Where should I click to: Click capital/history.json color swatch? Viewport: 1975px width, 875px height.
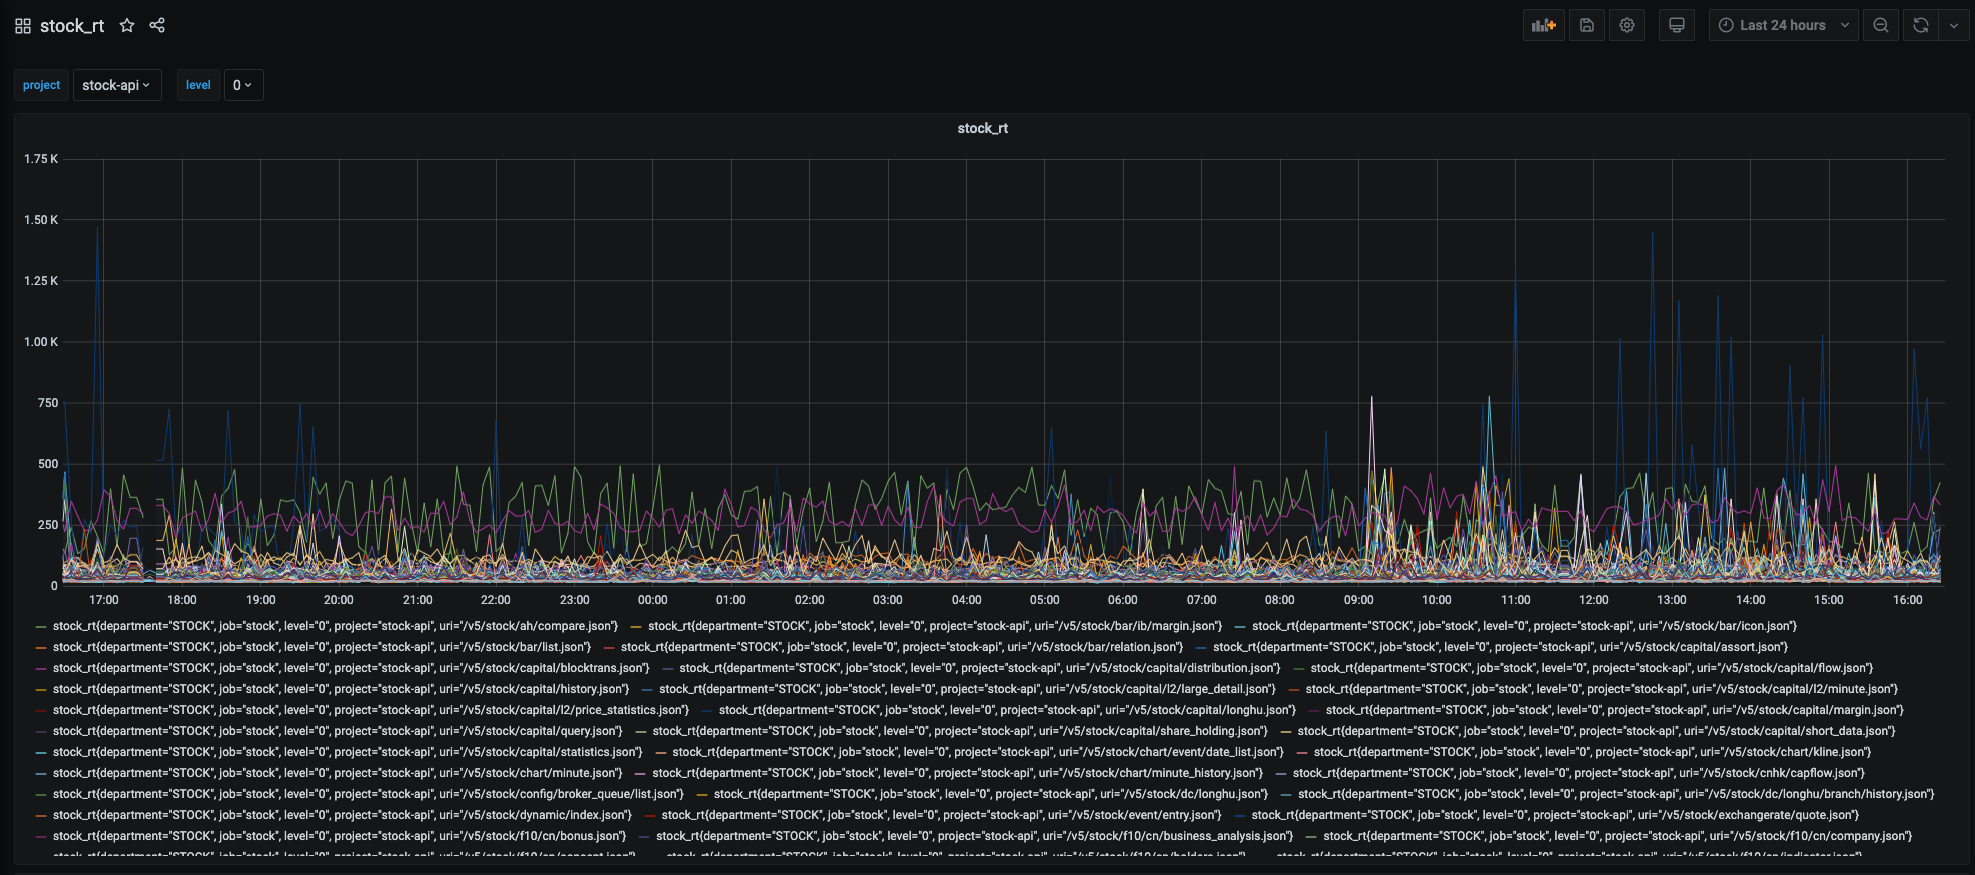[41, 690]
